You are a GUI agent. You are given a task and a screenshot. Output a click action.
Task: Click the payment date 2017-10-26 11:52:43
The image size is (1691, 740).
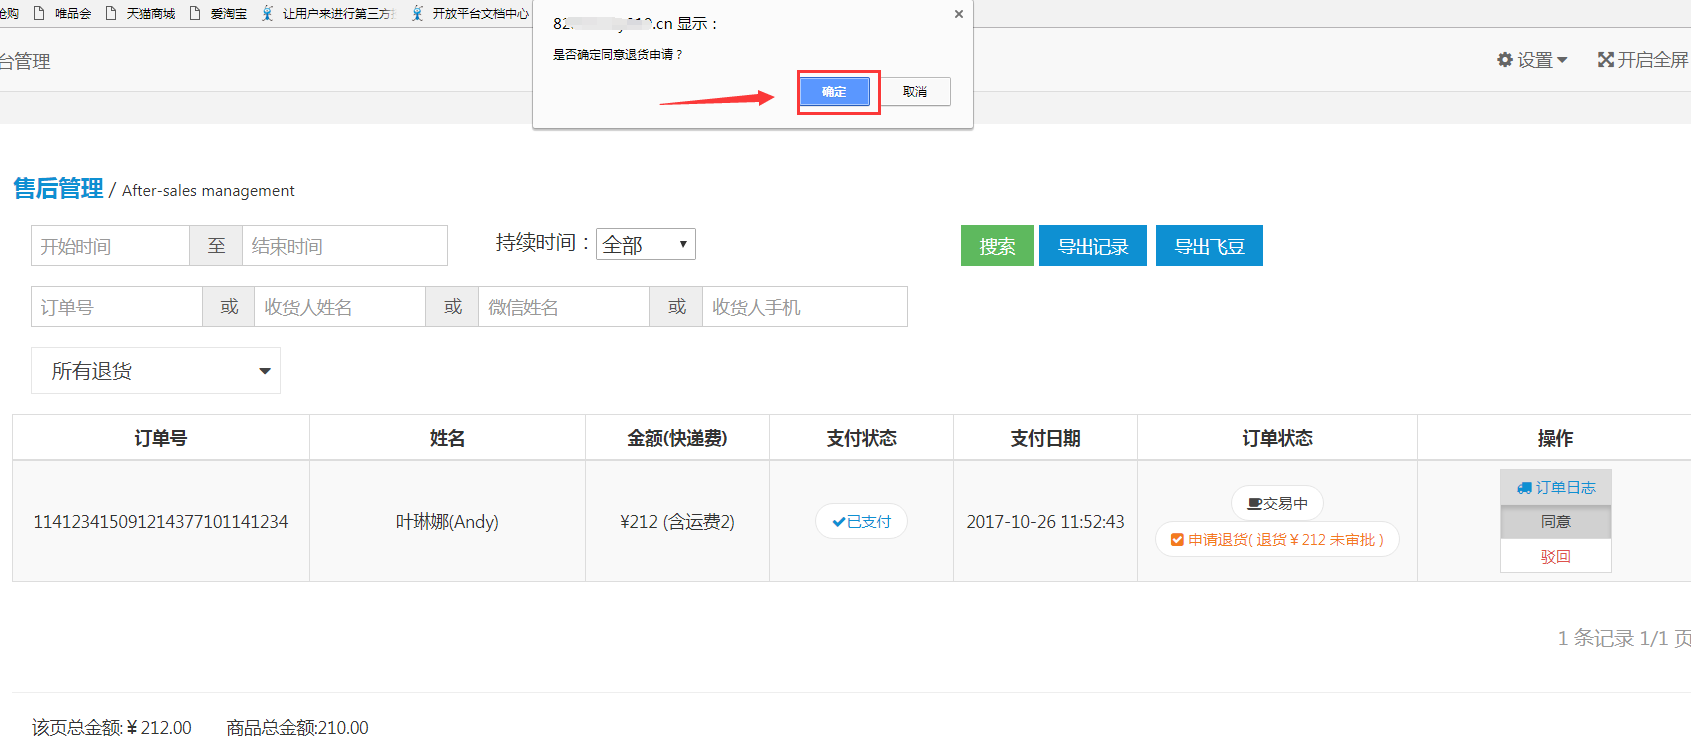tap(1045, 522)
